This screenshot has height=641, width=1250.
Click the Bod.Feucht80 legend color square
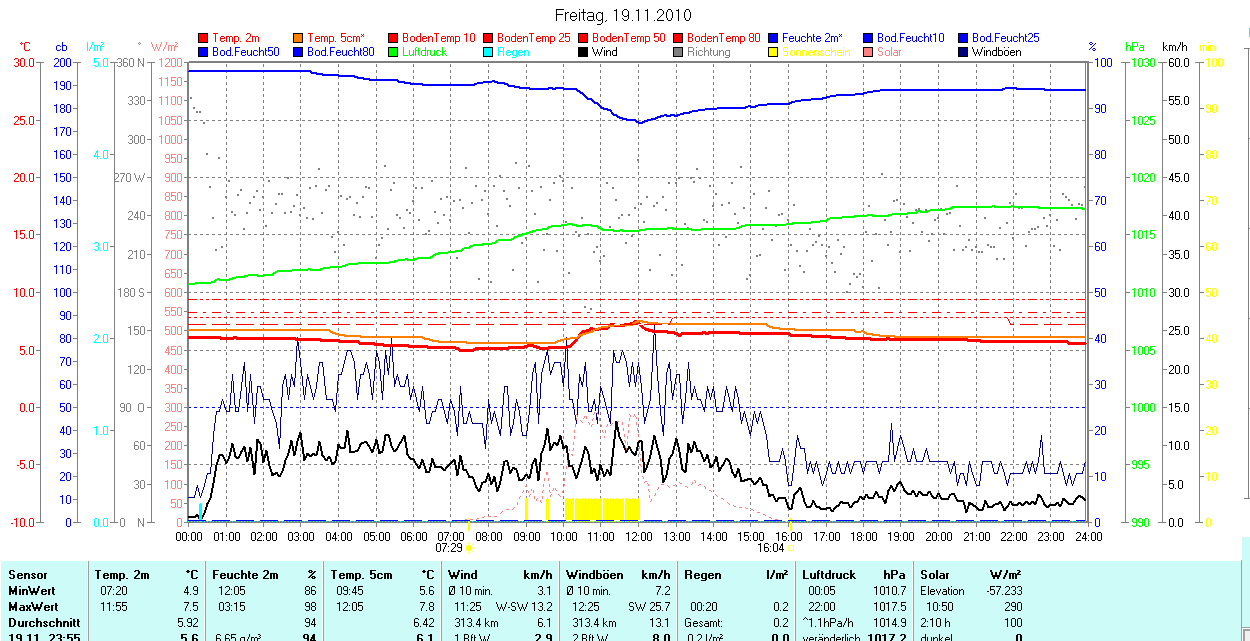[x=299, y=51]
